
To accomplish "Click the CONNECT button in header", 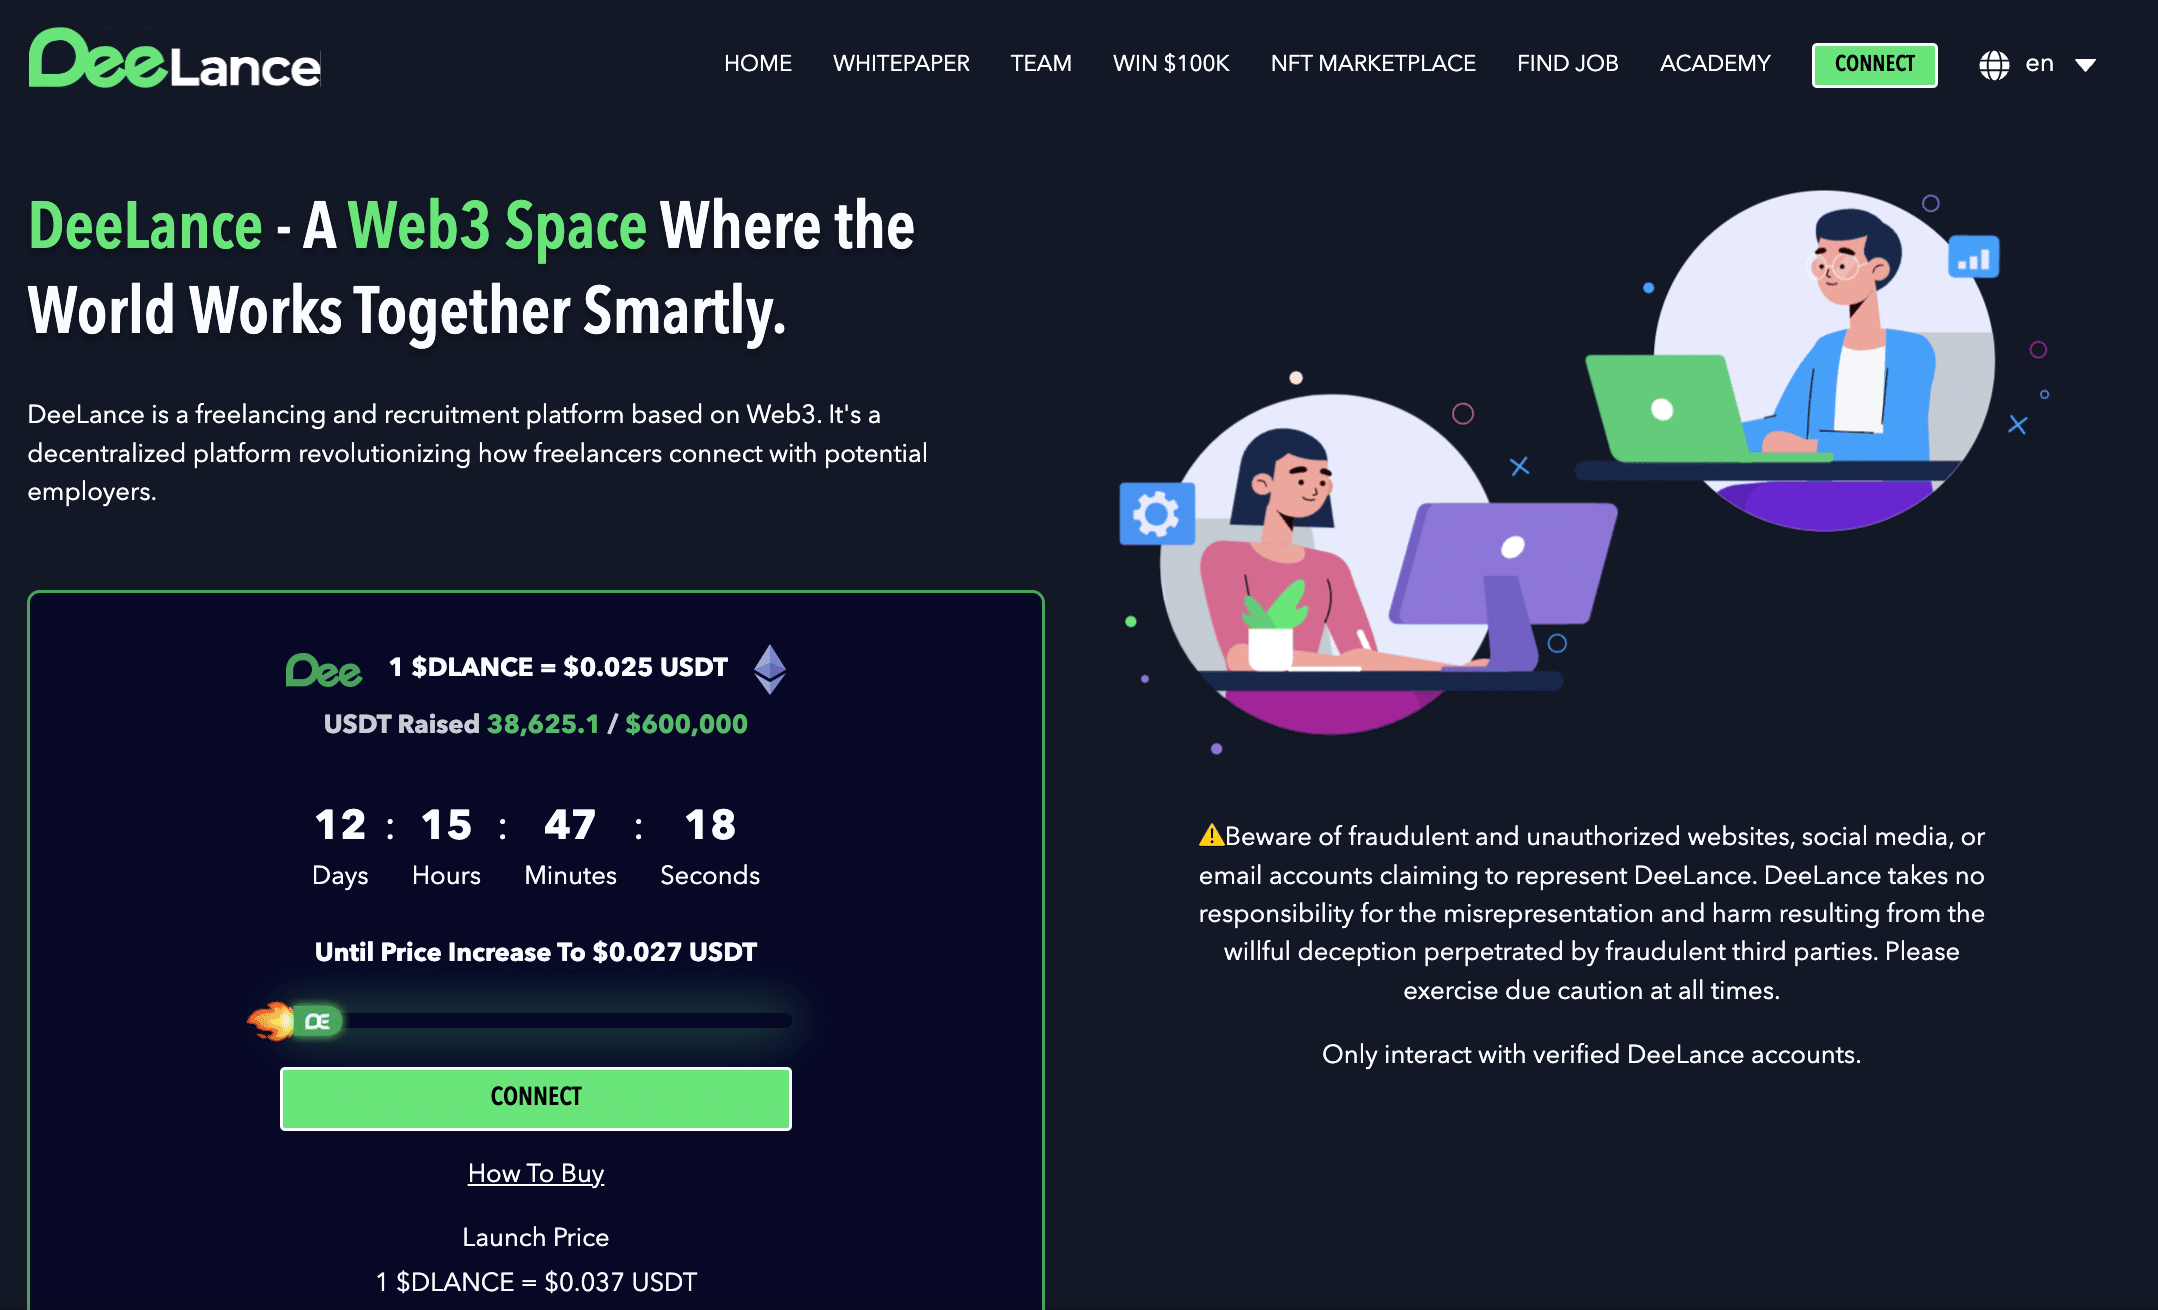I will (1876, 63).
